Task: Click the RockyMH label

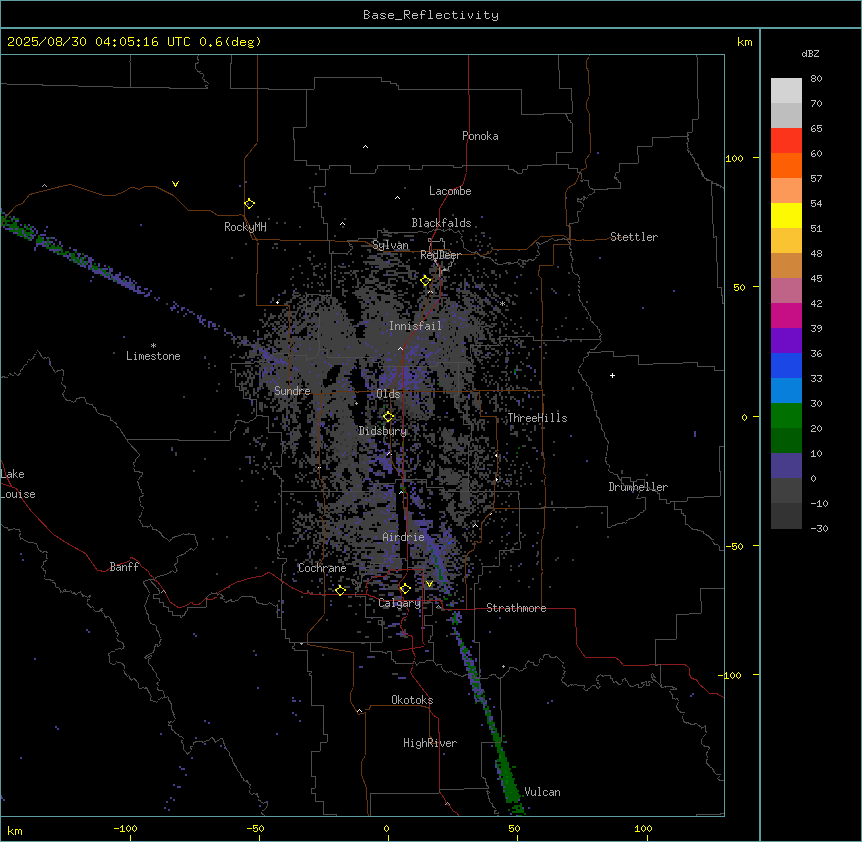Action: (245, 227)
